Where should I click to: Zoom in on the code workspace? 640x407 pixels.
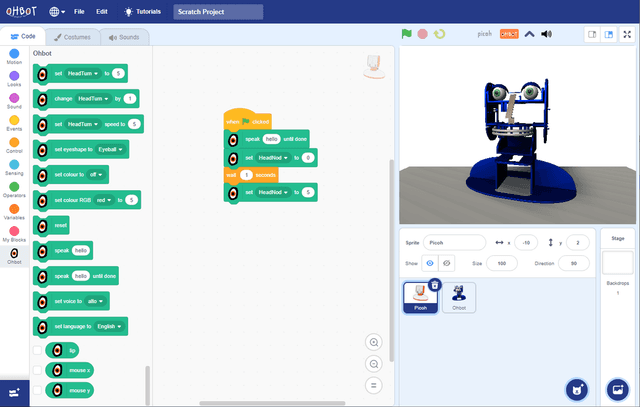click(374, 342)
